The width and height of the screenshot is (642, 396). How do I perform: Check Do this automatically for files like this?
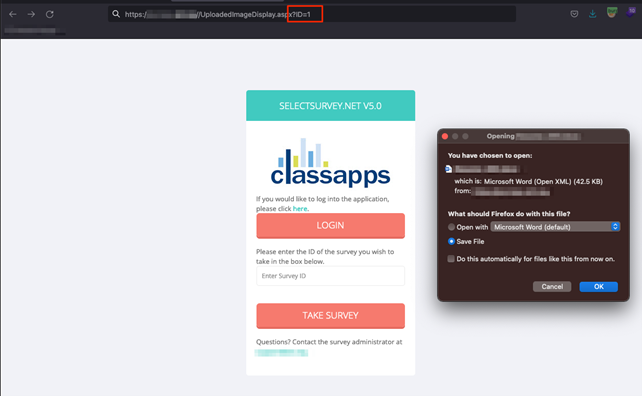point(451,259)
